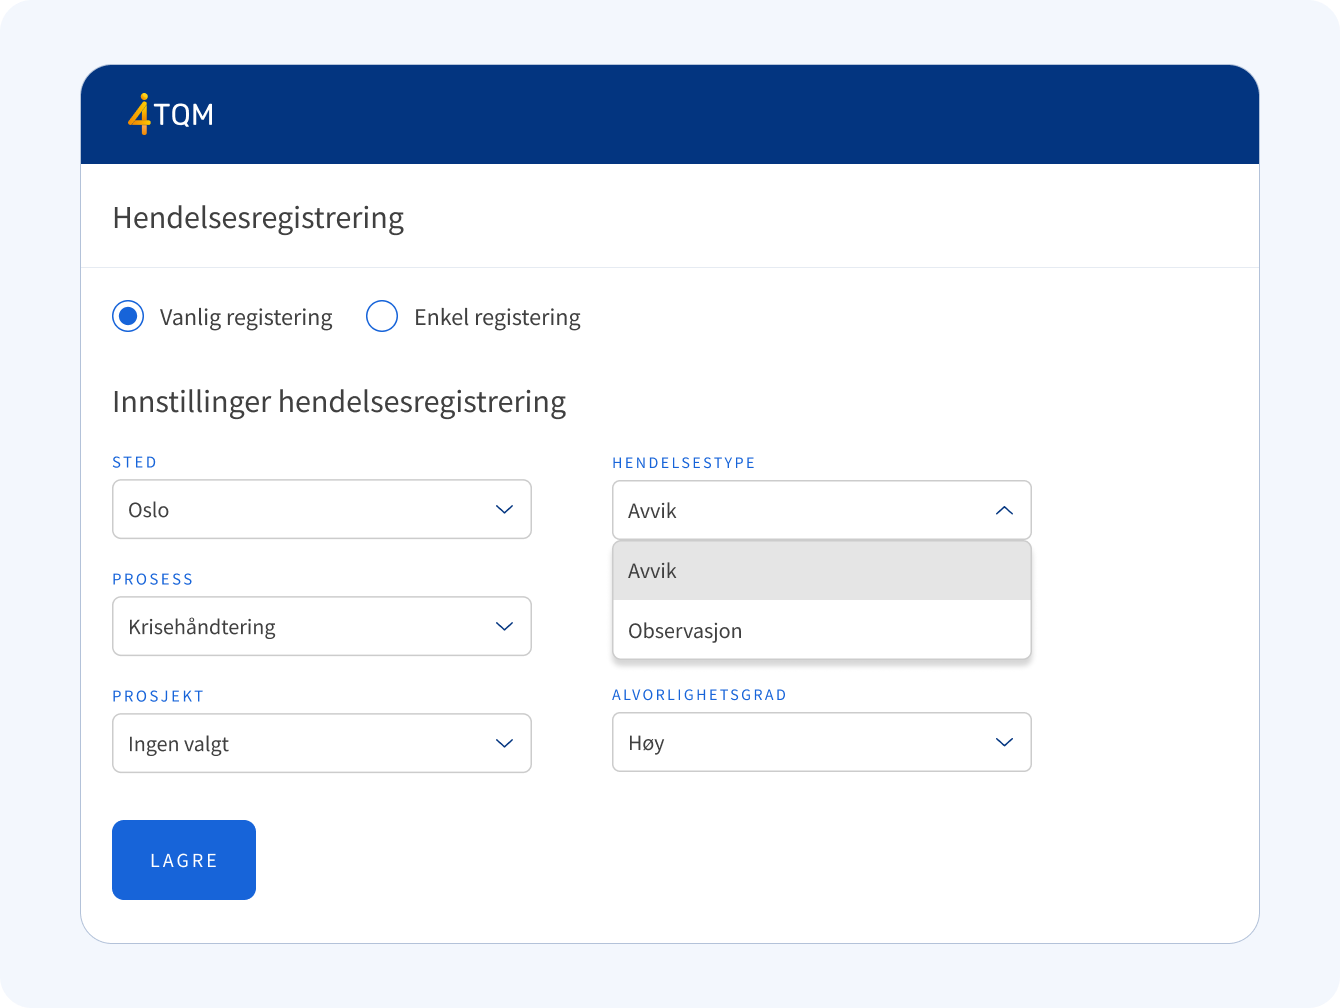The height and width of the screenshot is (1008, 1340).
Task: Click the ALVORLIGHETSGRAD field label
Action: (x=700, y=695)
